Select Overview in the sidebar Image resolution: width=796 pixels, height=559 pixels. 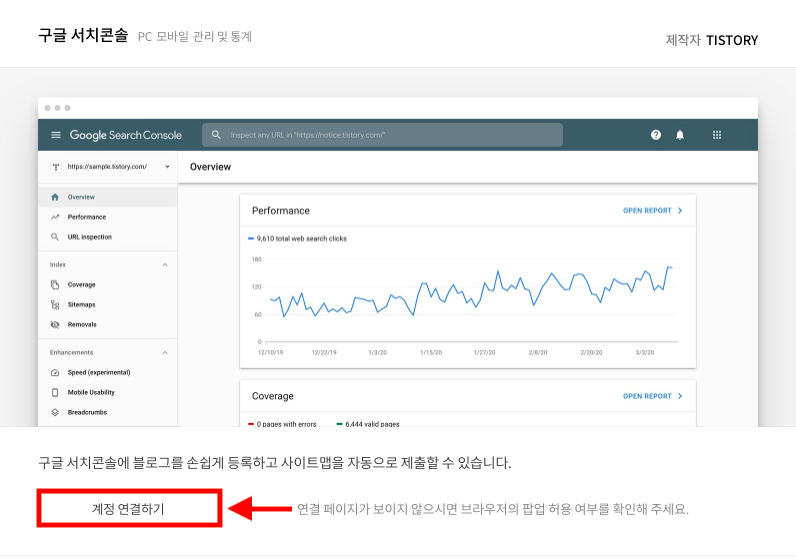click(x=108, y=197)
